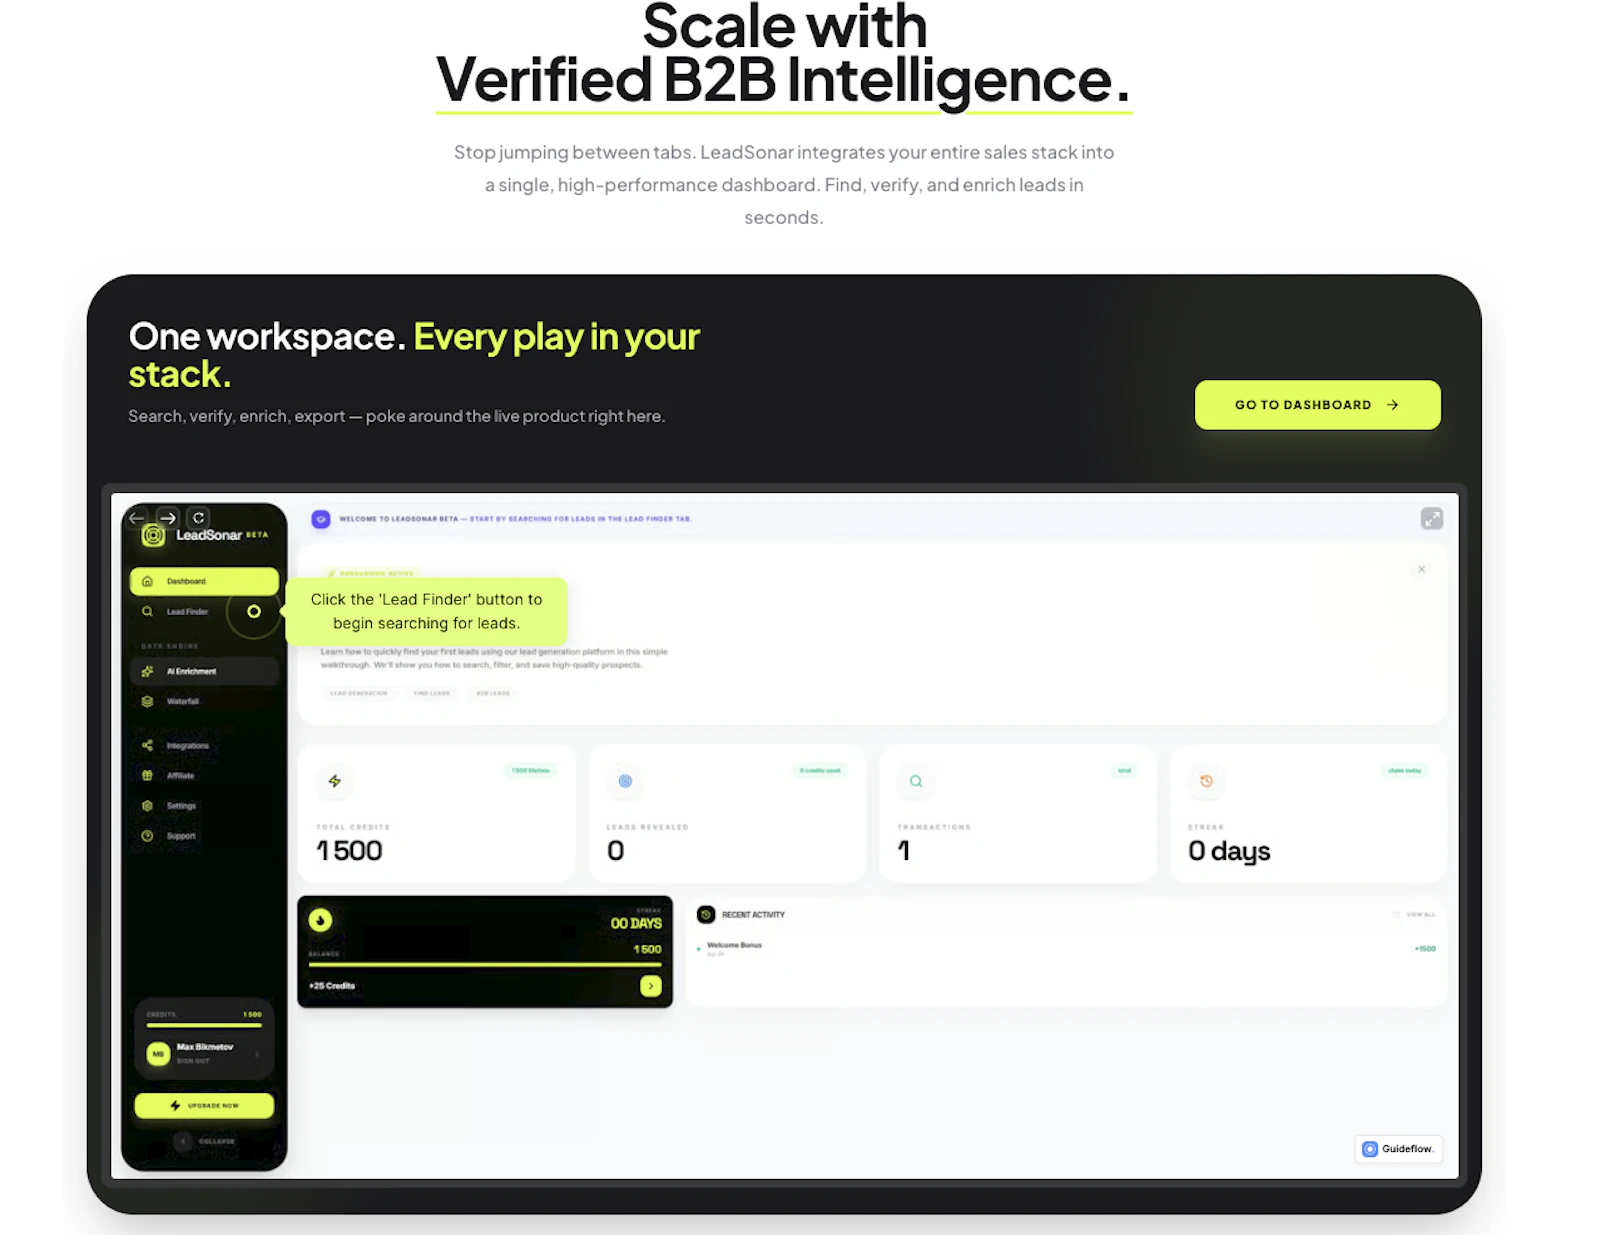Image resolution: width=1600 pixels, height=1235 pixels.
Task: Open Waterfall in the sidebar
Action: click(x=204, y=701)
